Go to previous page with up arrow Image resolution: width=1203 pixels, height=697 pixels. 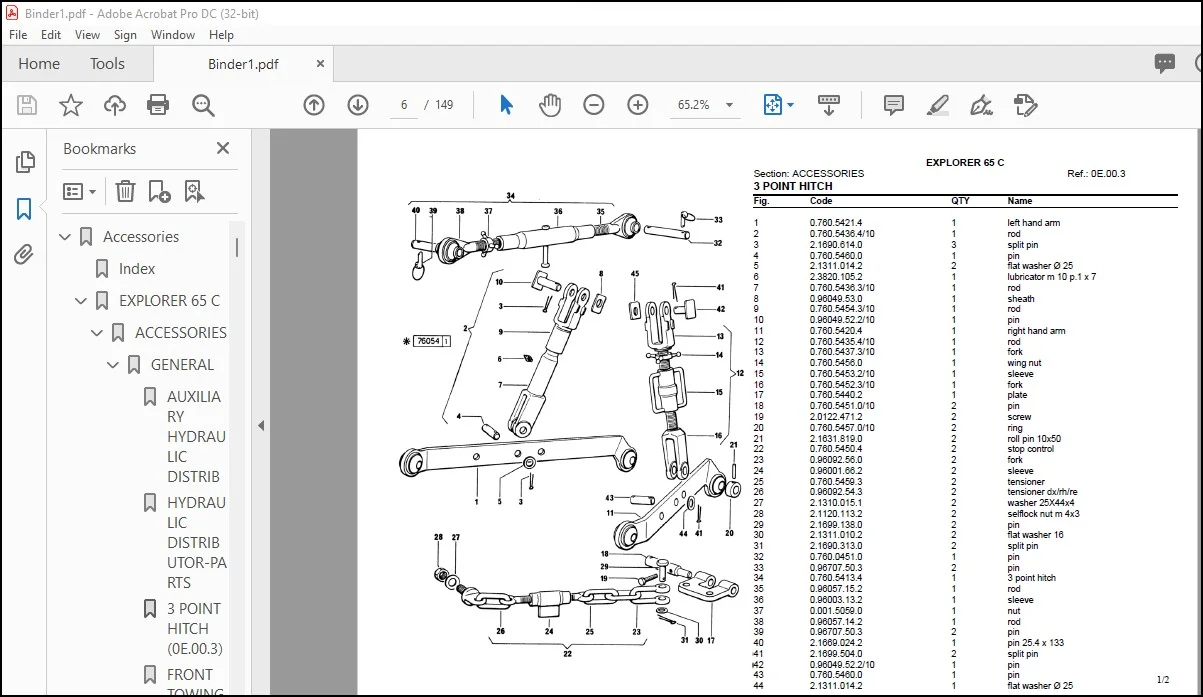pyautogui.click(x=314, y=105)
